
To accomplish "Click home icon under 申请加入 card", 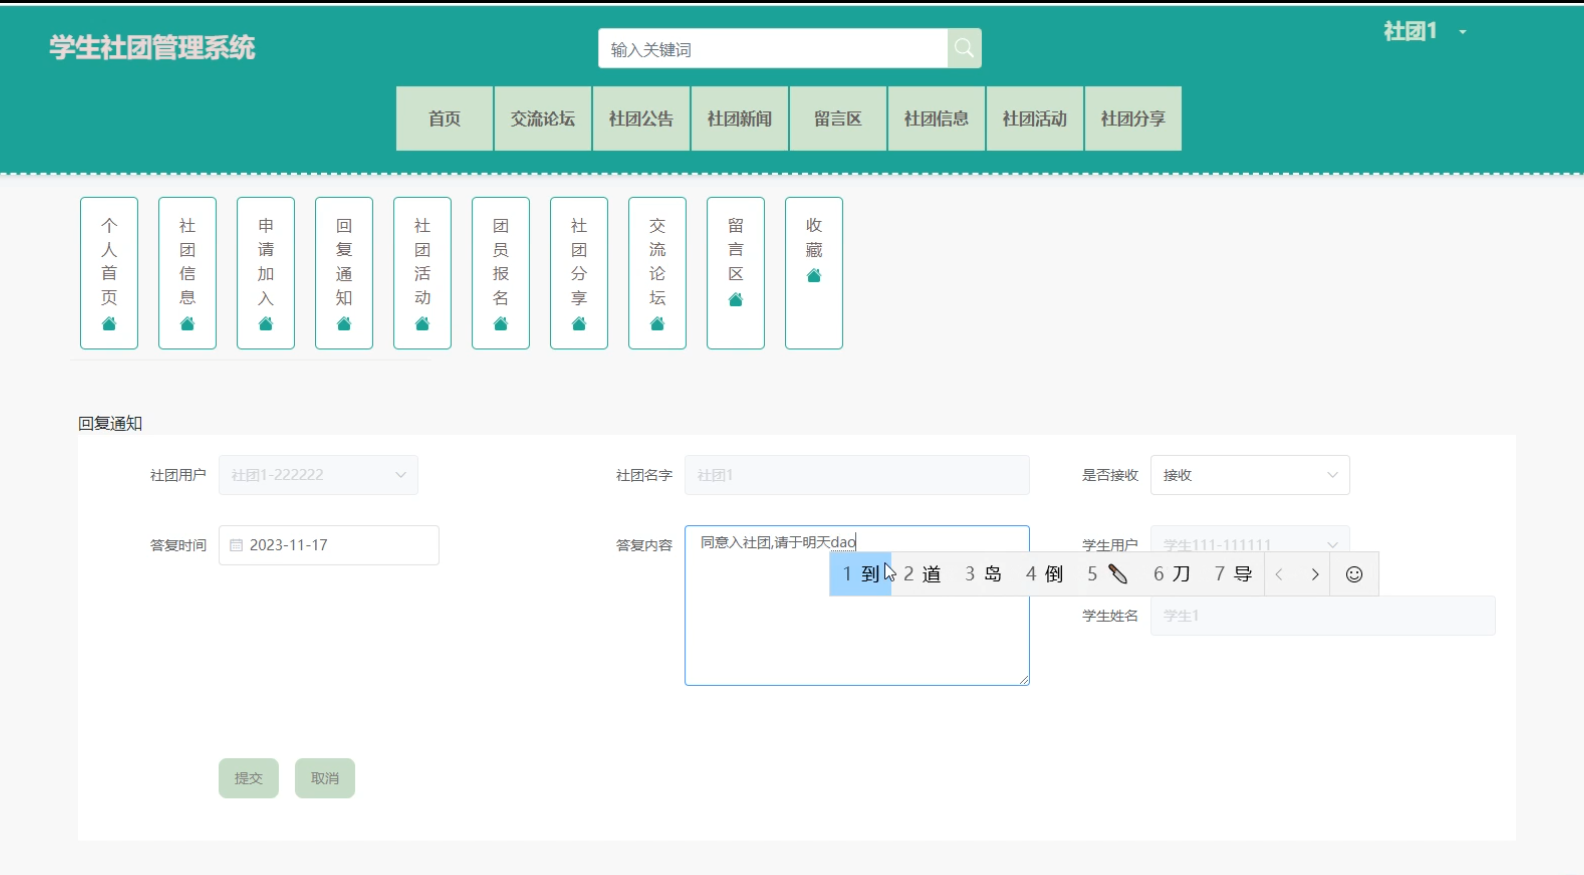I will pyautogui.click(x=266, y=324).
